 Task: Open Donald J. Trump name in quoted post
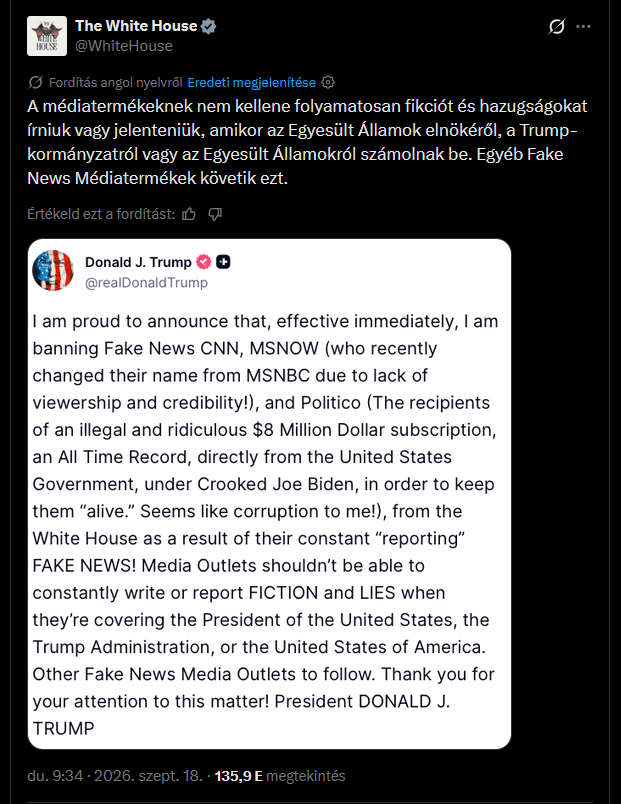(138, 262)
